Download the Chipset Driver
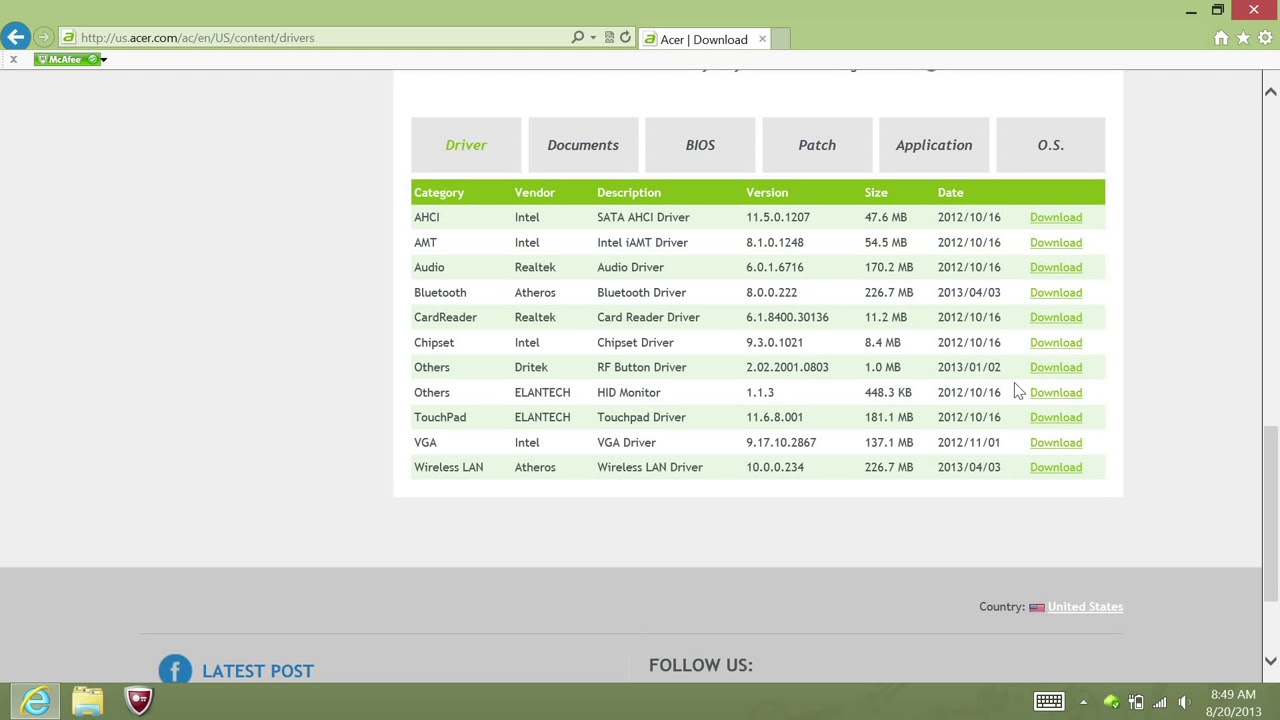This screenshot has height=720, width=1280. (1056, 342)
